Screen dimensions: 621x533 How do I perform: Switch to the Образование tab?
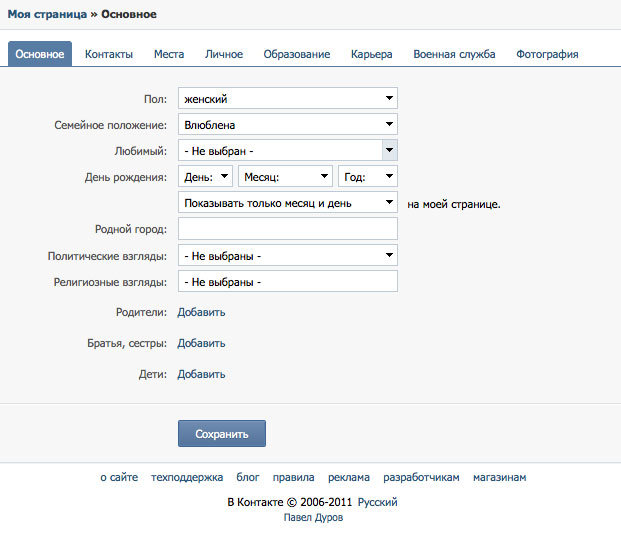pos(297,54)
